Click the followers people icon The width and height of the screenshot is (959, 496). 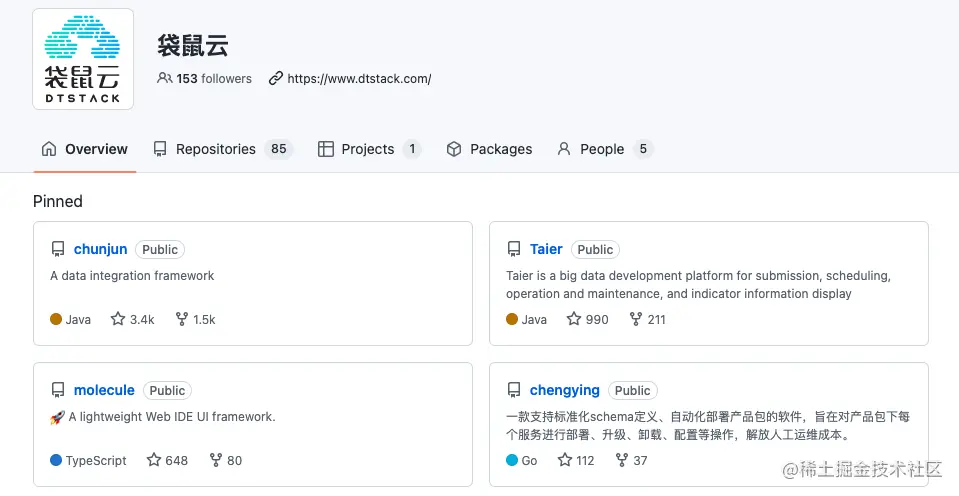coord(164,78)
